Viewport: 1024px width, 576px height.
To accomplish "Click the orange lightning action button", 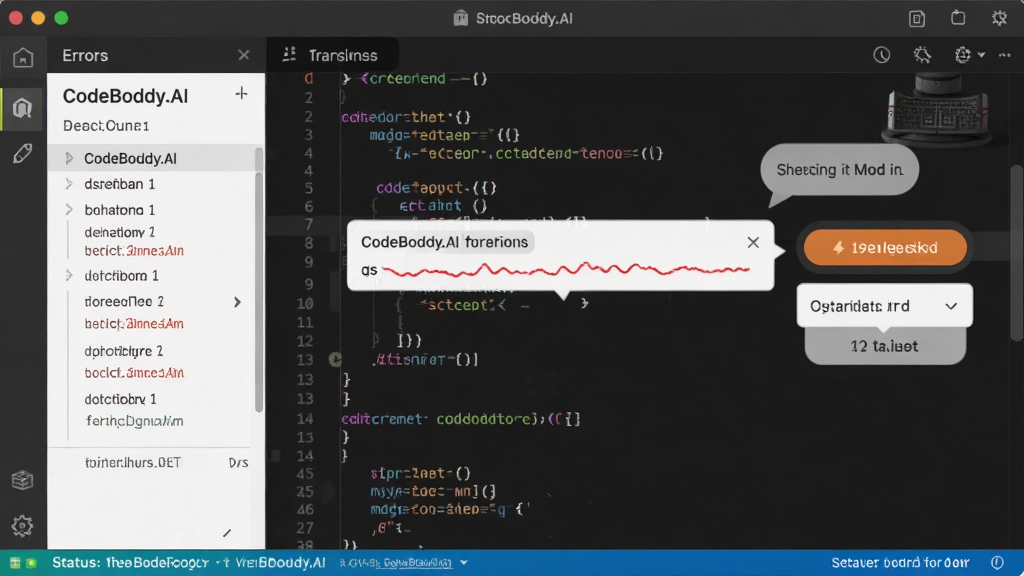I will 885,248.
